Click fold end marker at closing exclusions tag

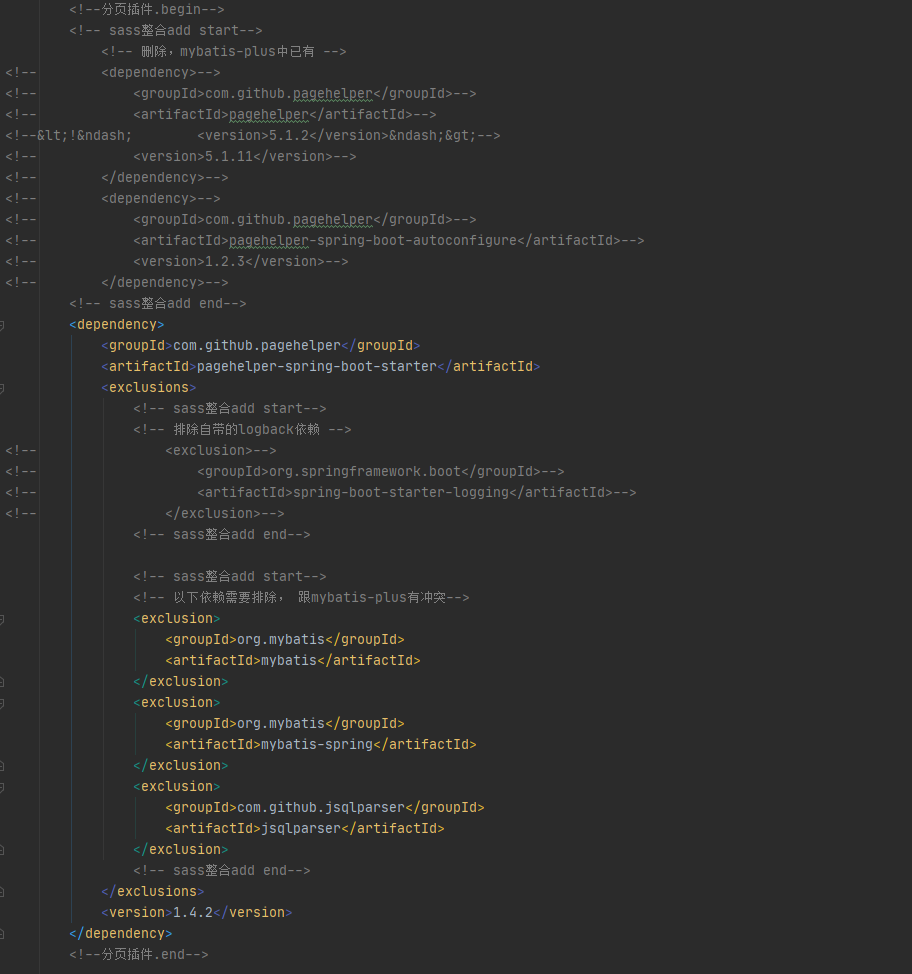point(2,892)
